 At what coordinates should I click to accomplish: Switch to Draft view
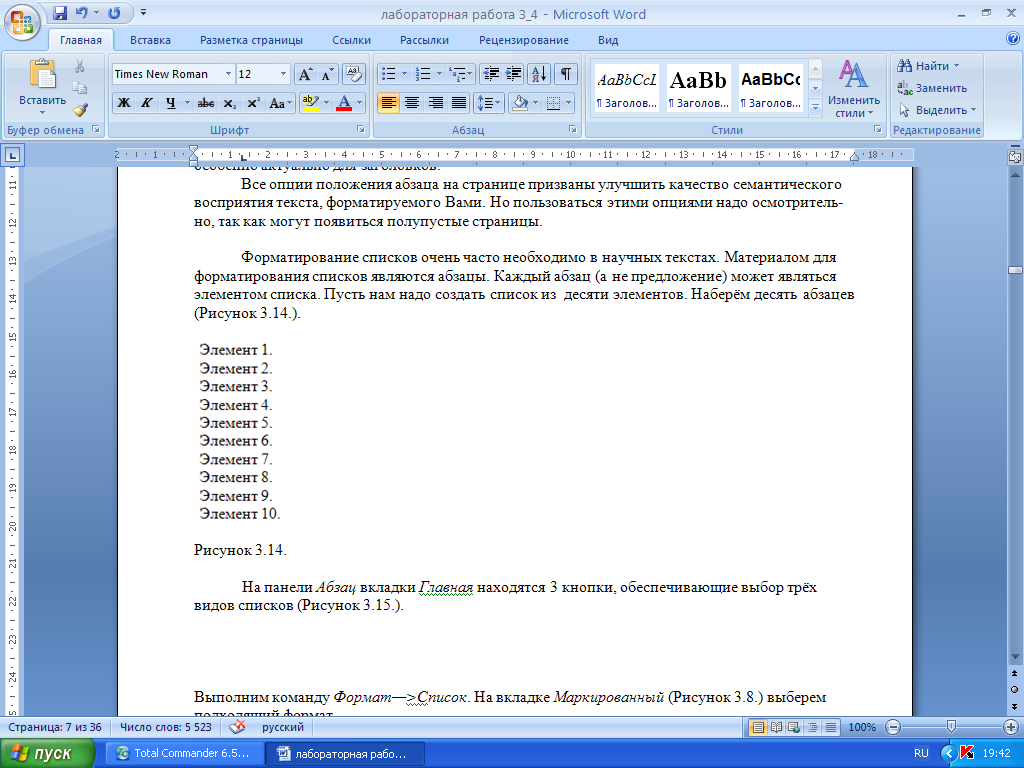[831, 727]
